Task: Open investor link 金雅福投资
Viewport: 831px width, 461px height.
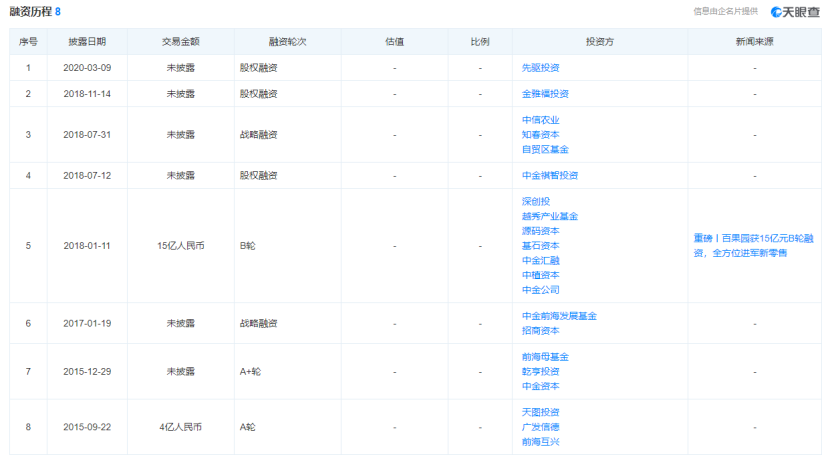Action: click(x=545, y=94)
